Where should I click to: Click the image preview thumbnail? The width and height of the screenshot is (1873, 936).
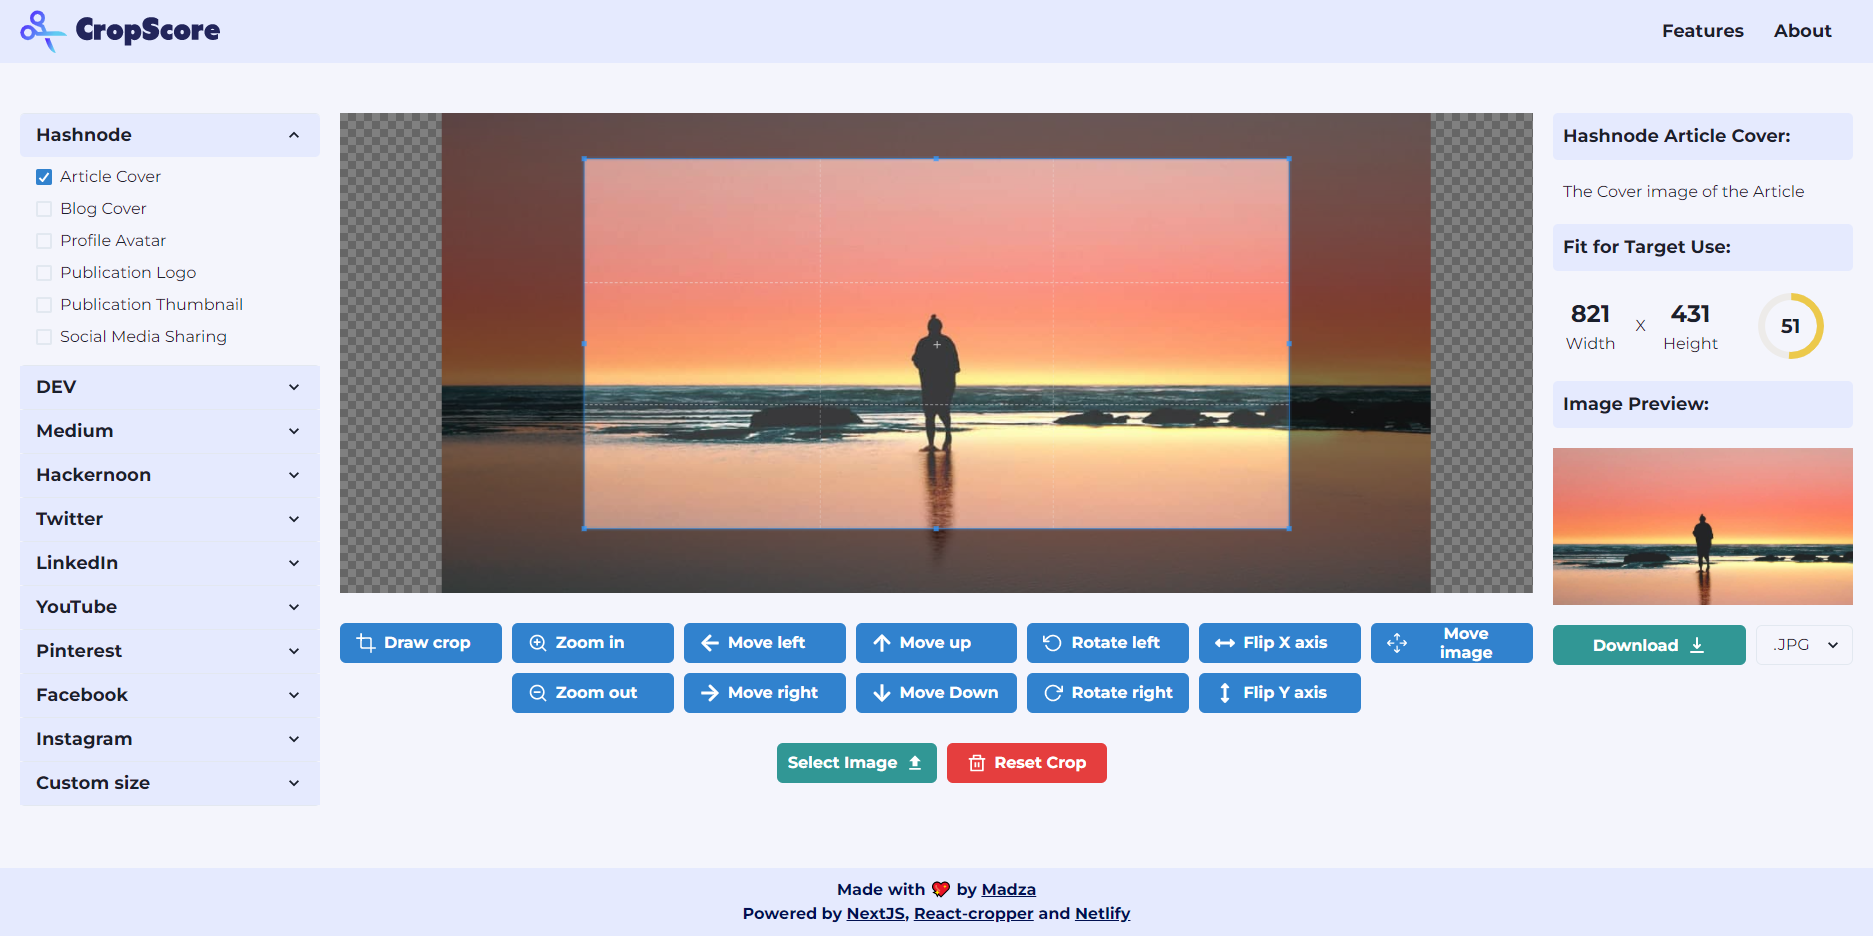click(x=1702, y=526)
